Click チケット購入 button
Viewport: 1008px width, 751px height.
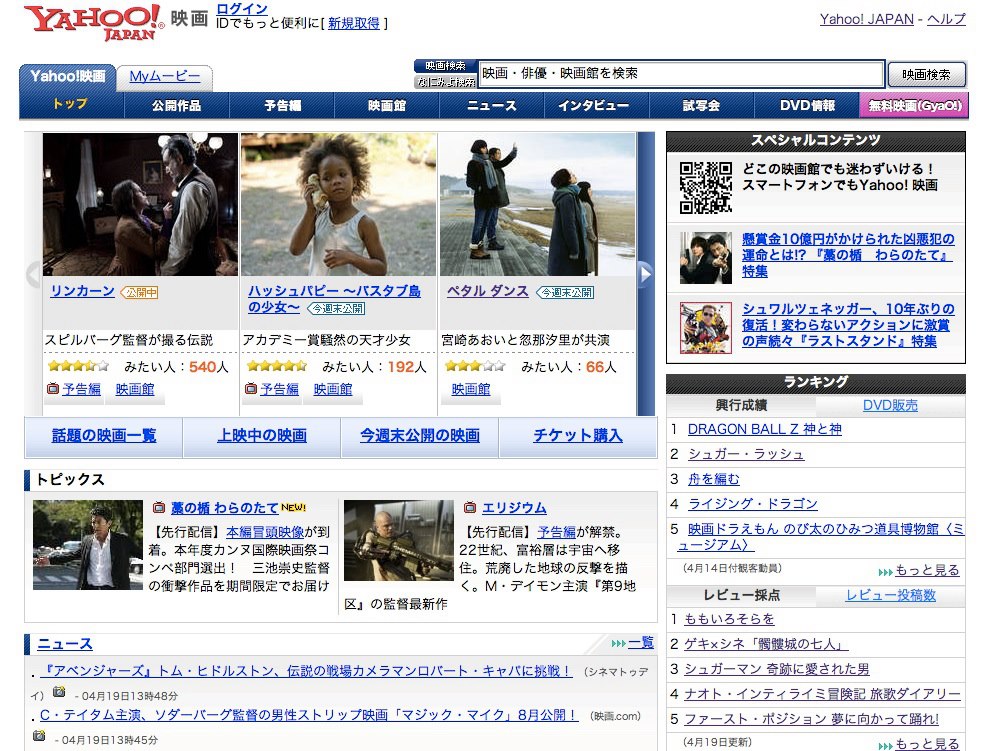578,436
